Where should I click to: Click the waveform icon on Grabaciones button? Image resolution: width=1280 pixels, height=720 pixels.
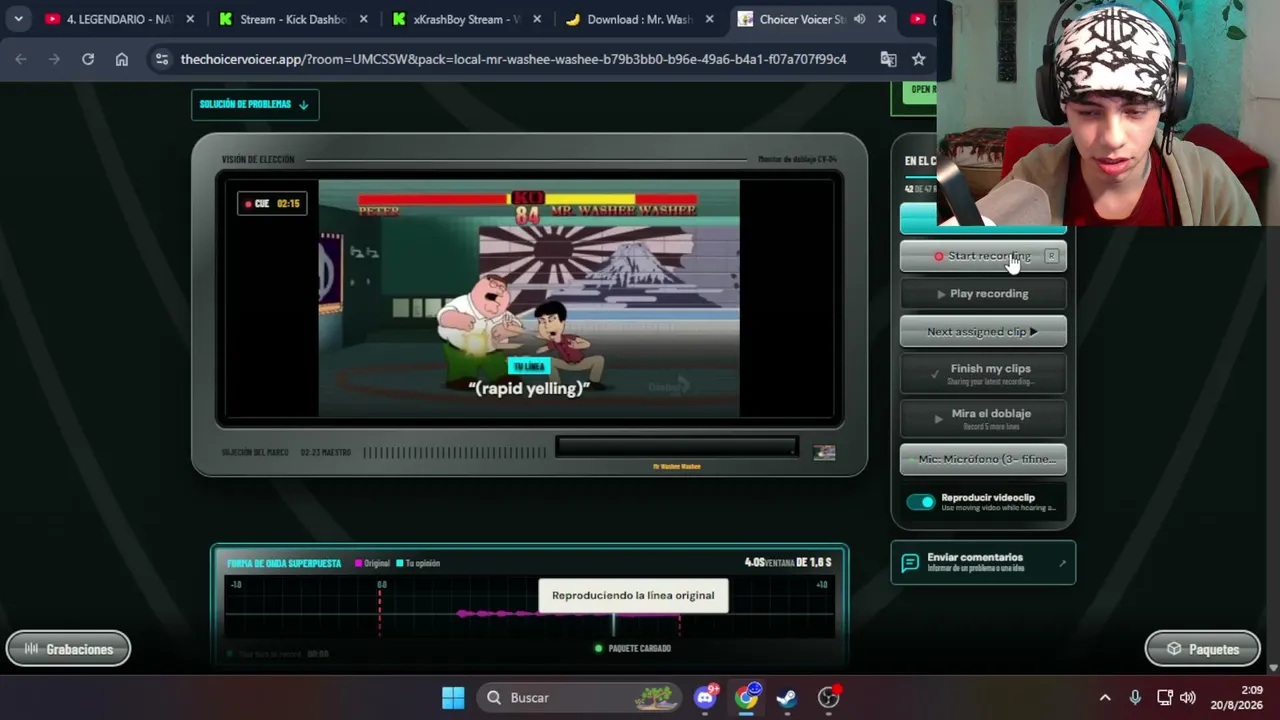point(31,649)
